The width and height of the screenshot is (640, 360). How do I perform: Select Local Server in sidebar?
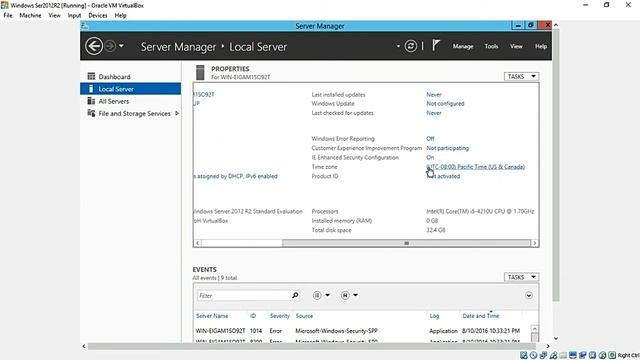pos(131,89)
